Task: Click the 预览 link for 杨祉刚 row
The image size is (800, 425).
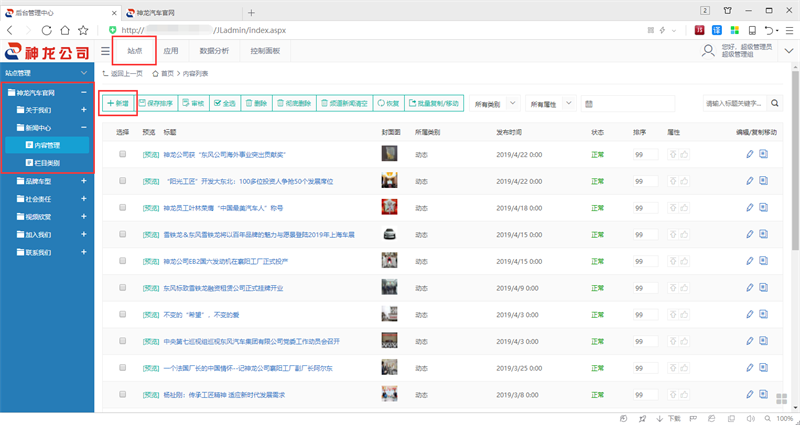Action: [x=151, y=395]
